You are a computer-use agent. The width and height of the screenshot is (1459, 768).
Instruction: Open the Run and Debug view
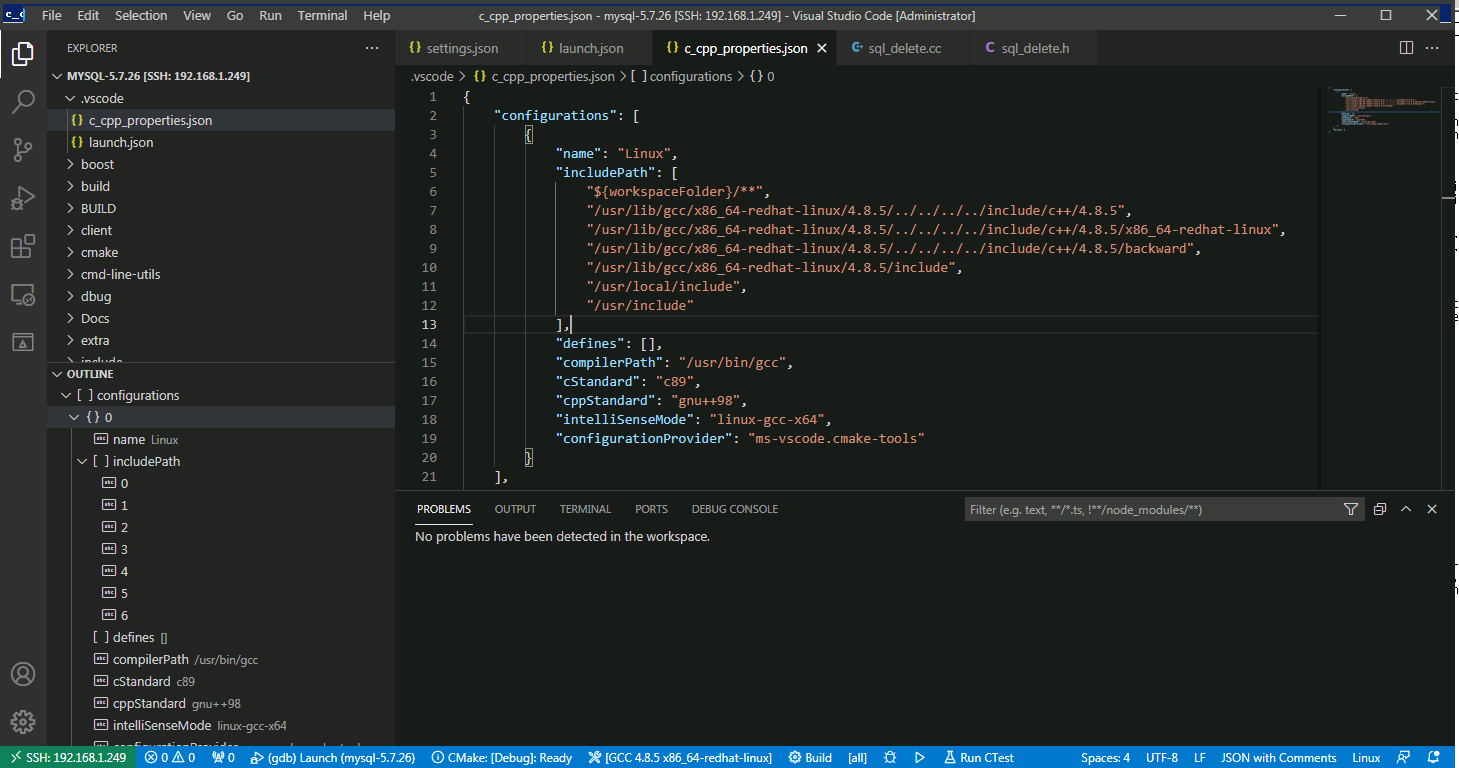click(23, 198)
